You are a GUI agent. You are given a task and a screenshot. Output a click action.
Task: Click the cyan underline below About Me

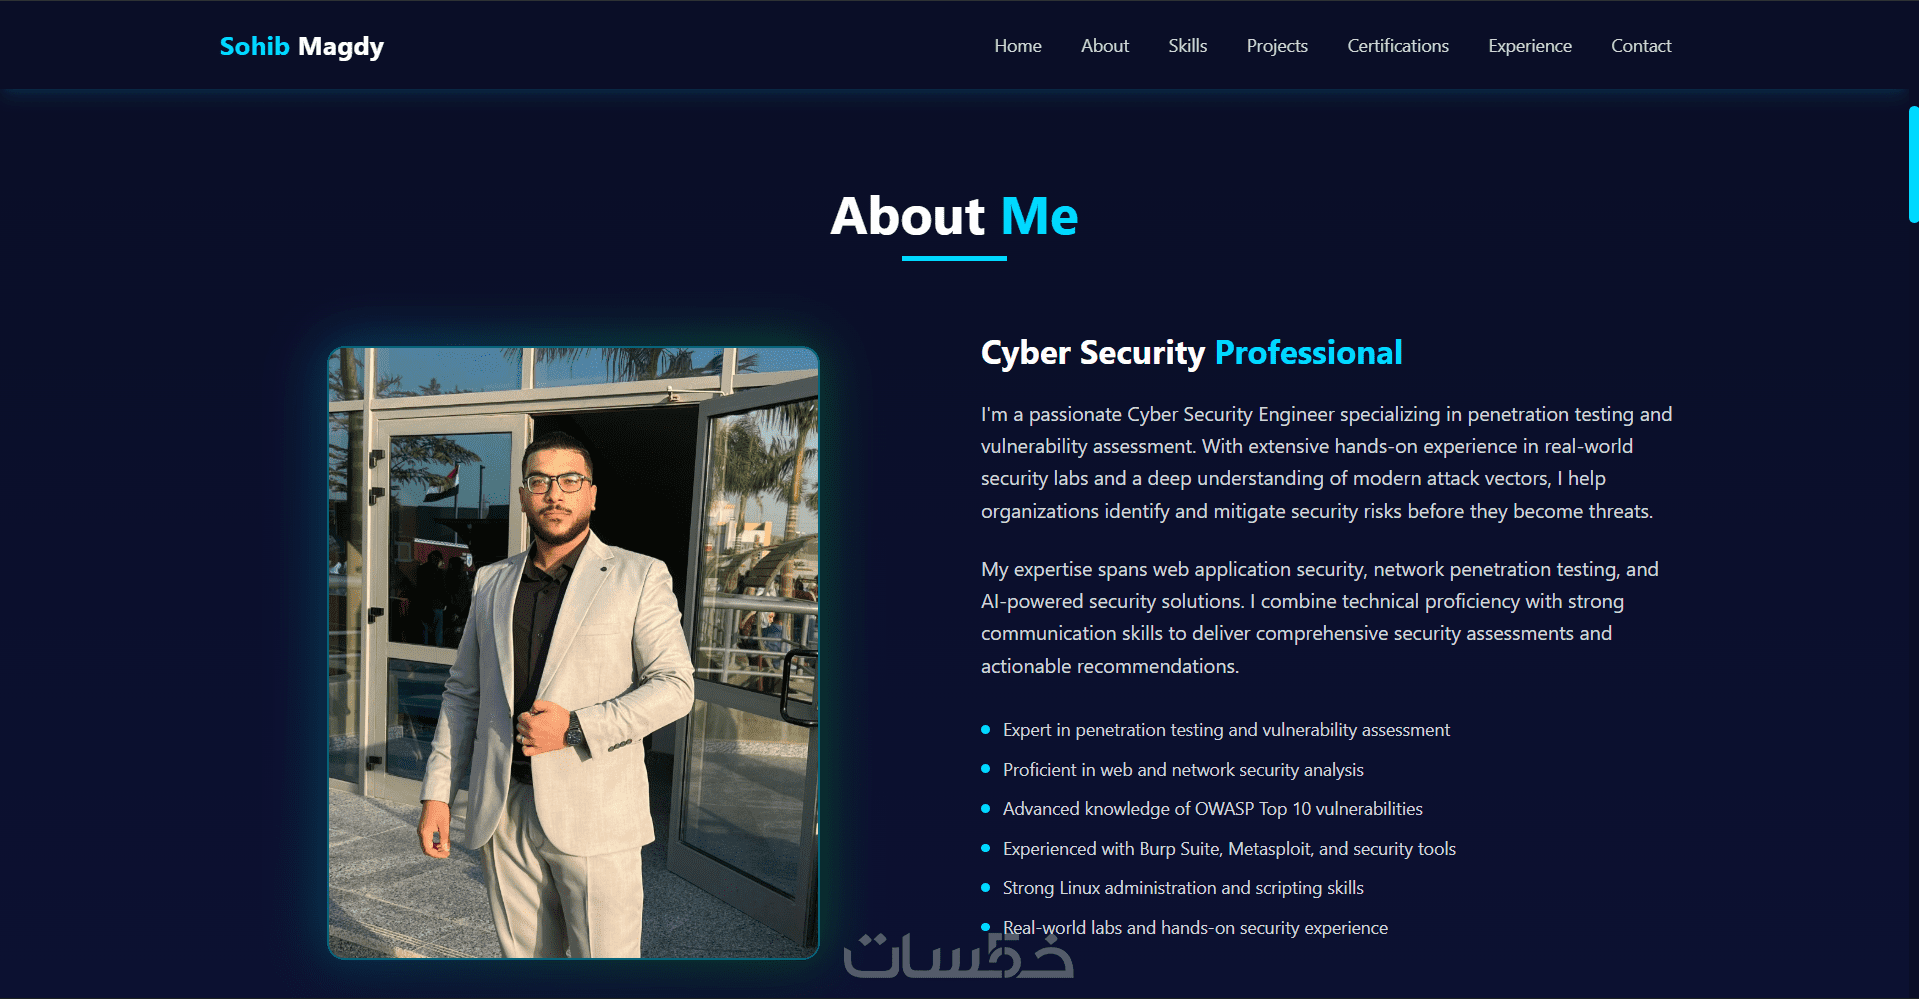click(x=954, y=258)
